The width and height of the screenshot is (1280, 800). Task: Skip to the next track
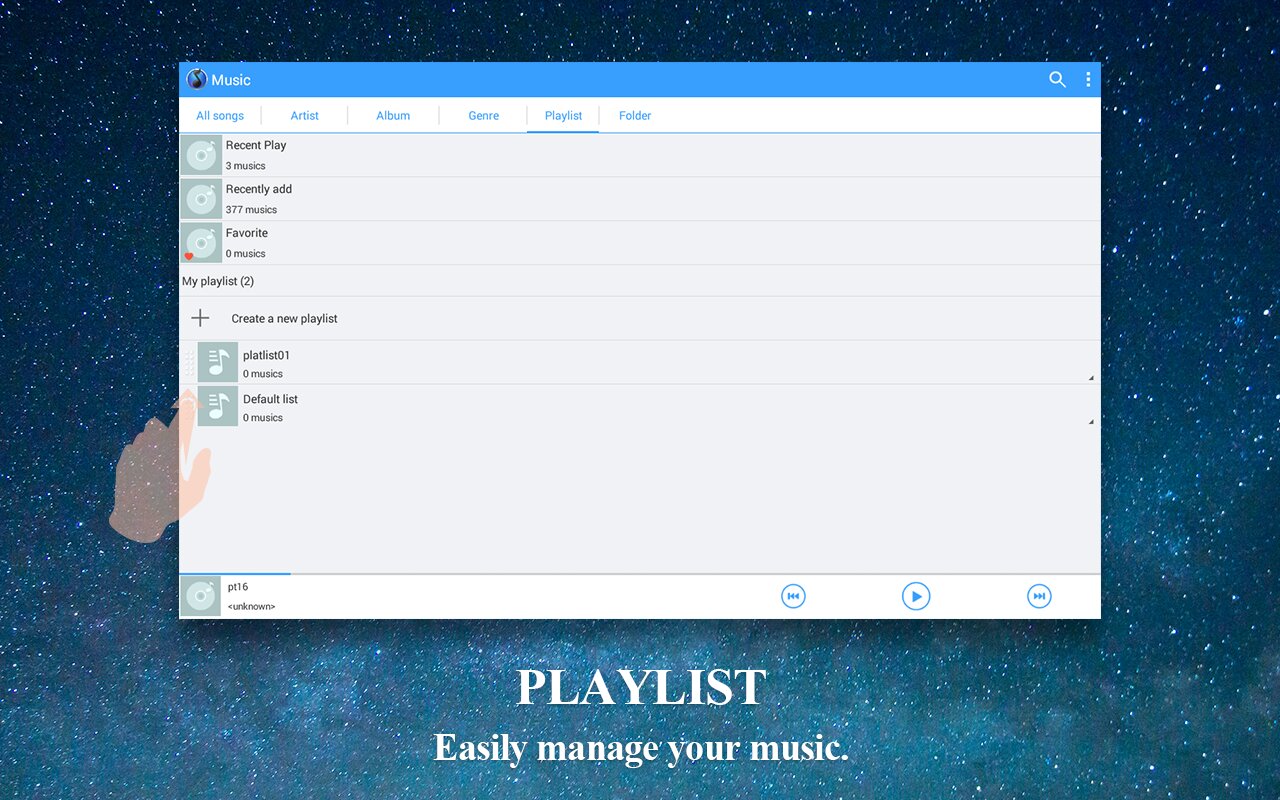click(1039, 597)
